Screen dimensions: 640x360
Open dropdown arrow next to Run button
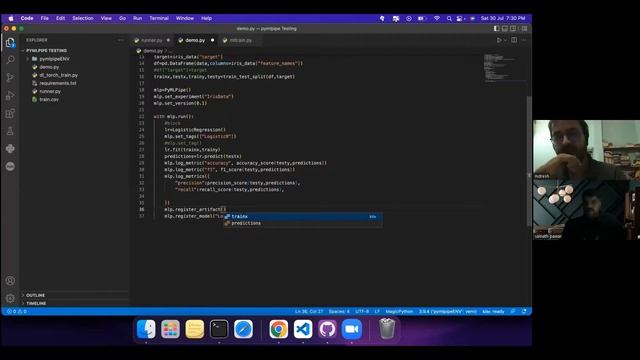[x=505, y=40]
